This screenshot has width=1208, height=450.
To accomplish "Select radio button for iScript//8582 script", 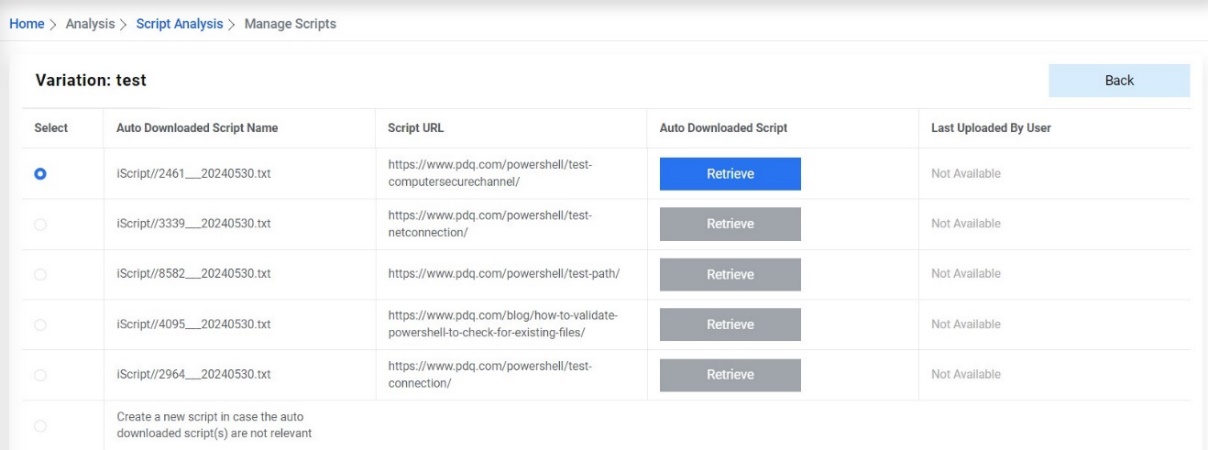I will pos(40,274).
